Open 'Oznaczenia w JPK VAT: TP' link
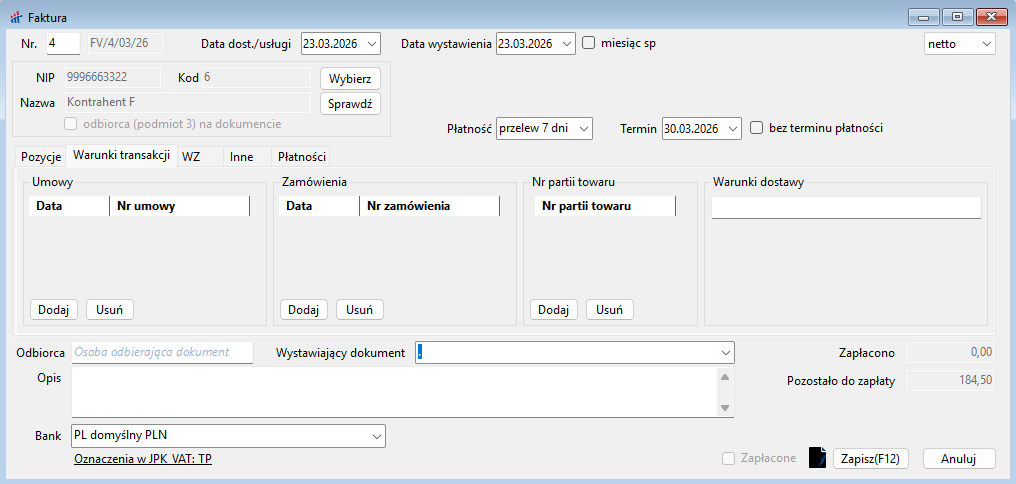 tap(143, 459)
